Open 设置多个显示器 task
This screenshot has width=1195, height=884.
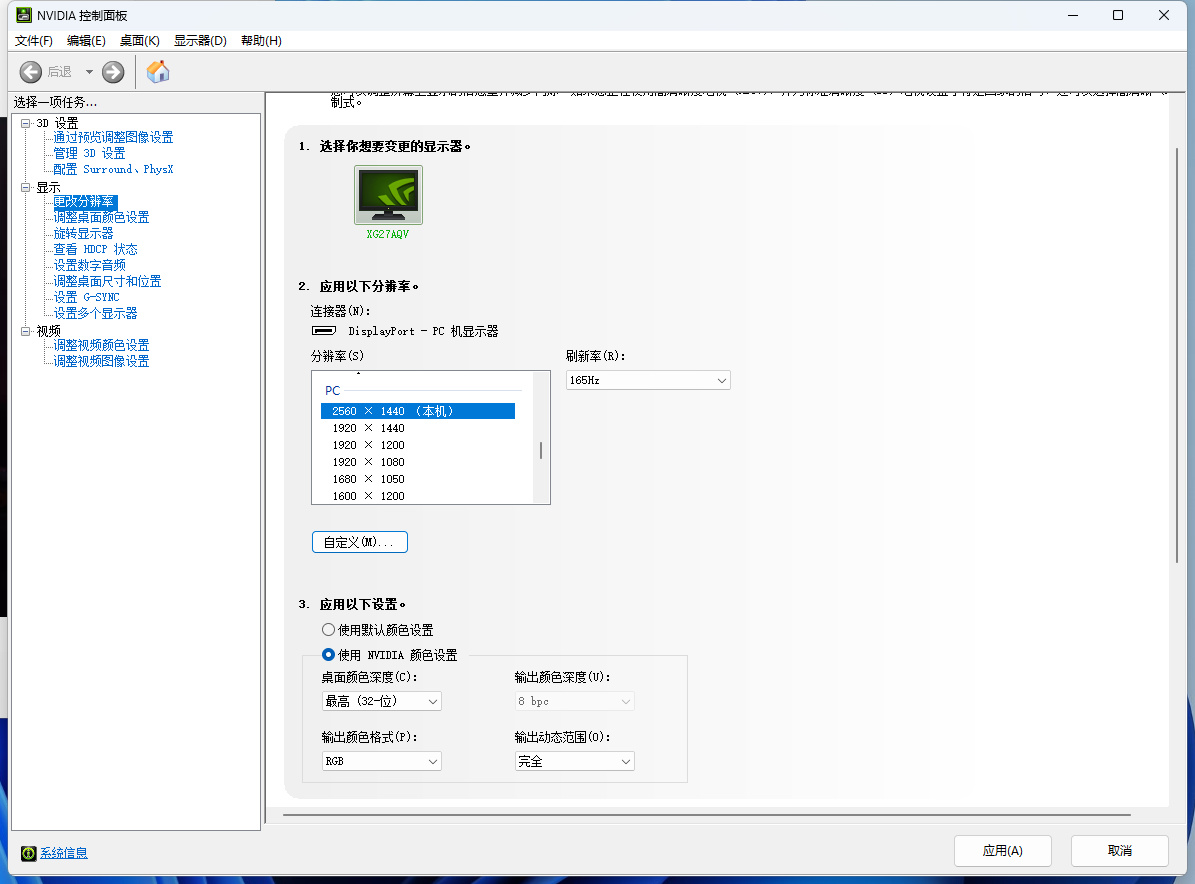[95, 313]
